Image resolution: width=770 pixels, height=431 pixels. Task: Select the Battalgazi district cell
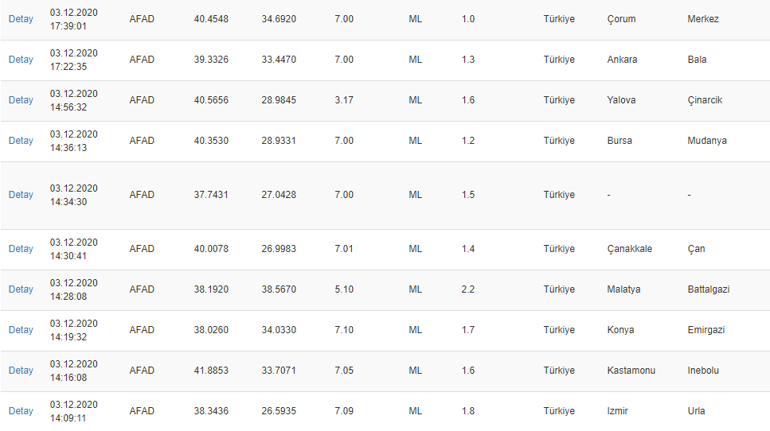click(708, 289)
